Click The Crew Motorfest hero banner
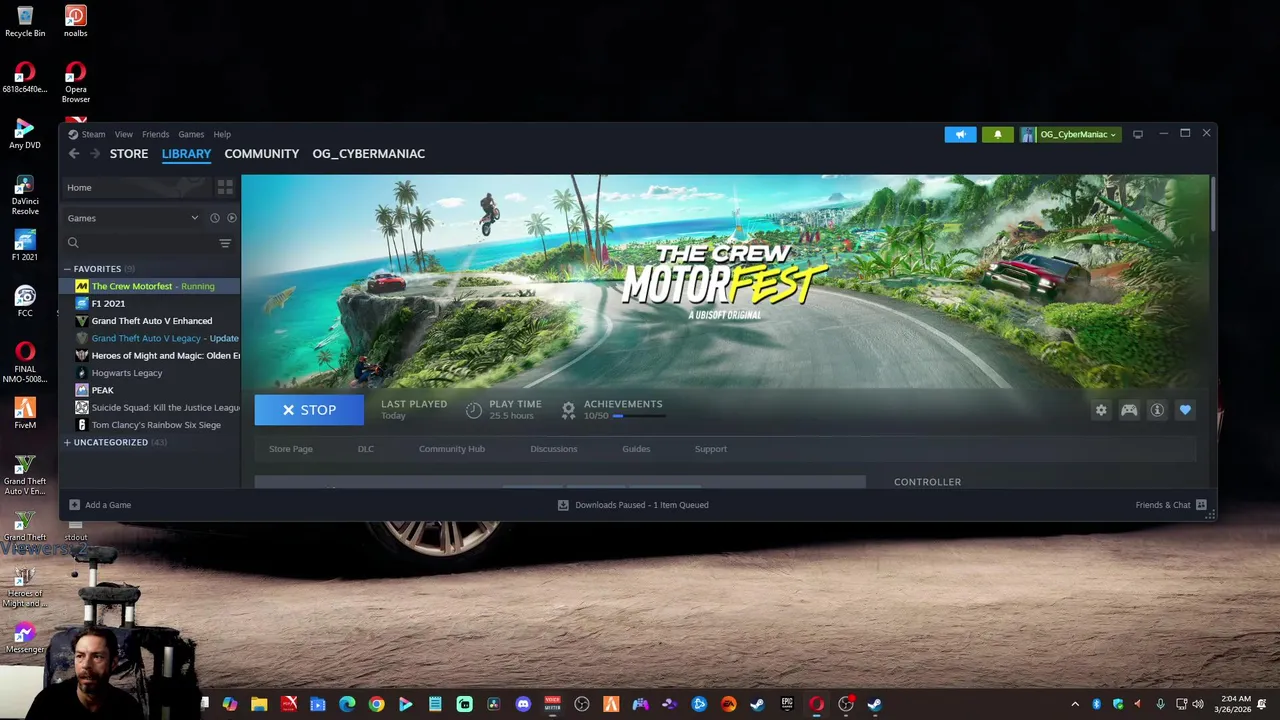 [x=725, y=281]
